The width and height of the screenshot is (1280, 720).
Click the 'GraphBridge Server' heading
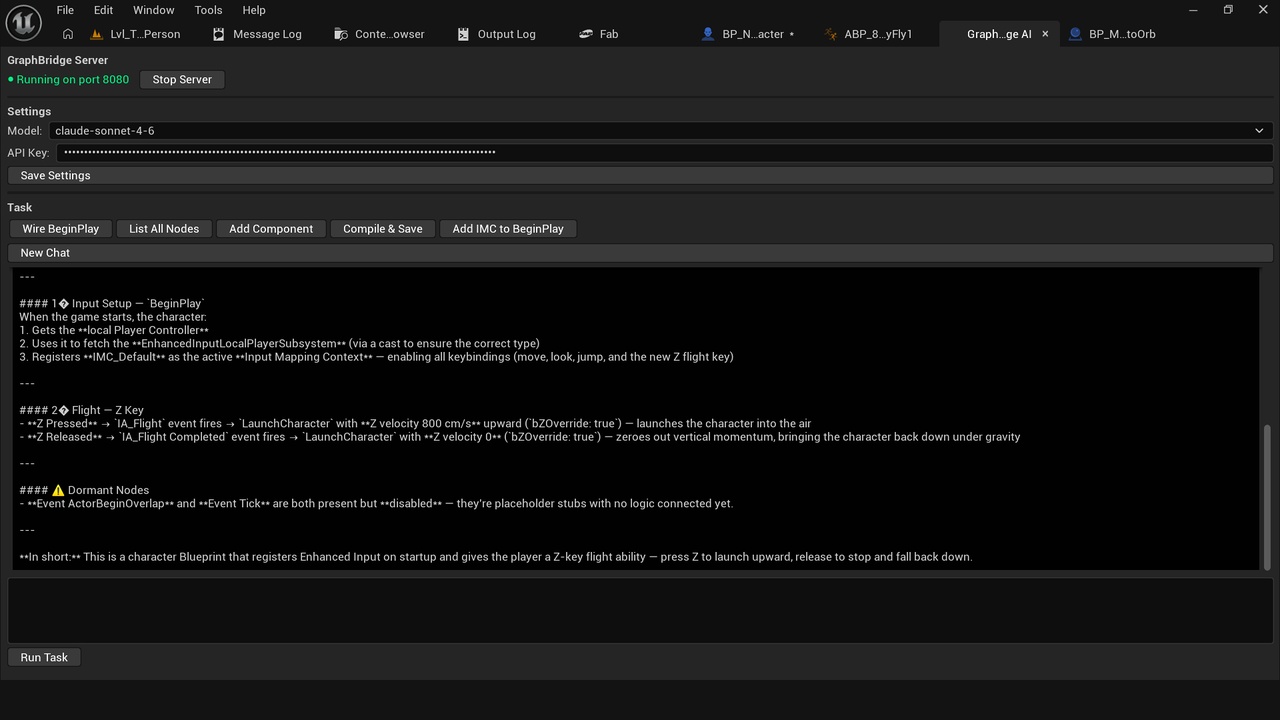(x=57, y=60)
